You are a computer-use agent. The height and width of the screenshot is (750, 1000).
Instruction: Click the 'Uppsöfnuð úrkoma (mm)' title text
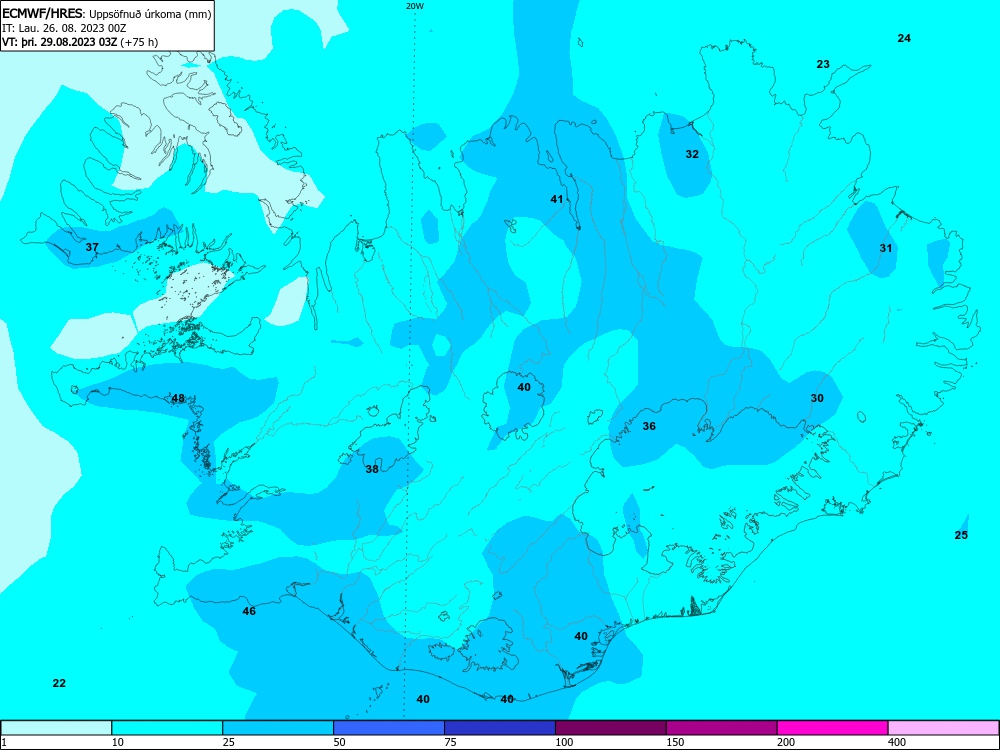(x=149, y=13)
